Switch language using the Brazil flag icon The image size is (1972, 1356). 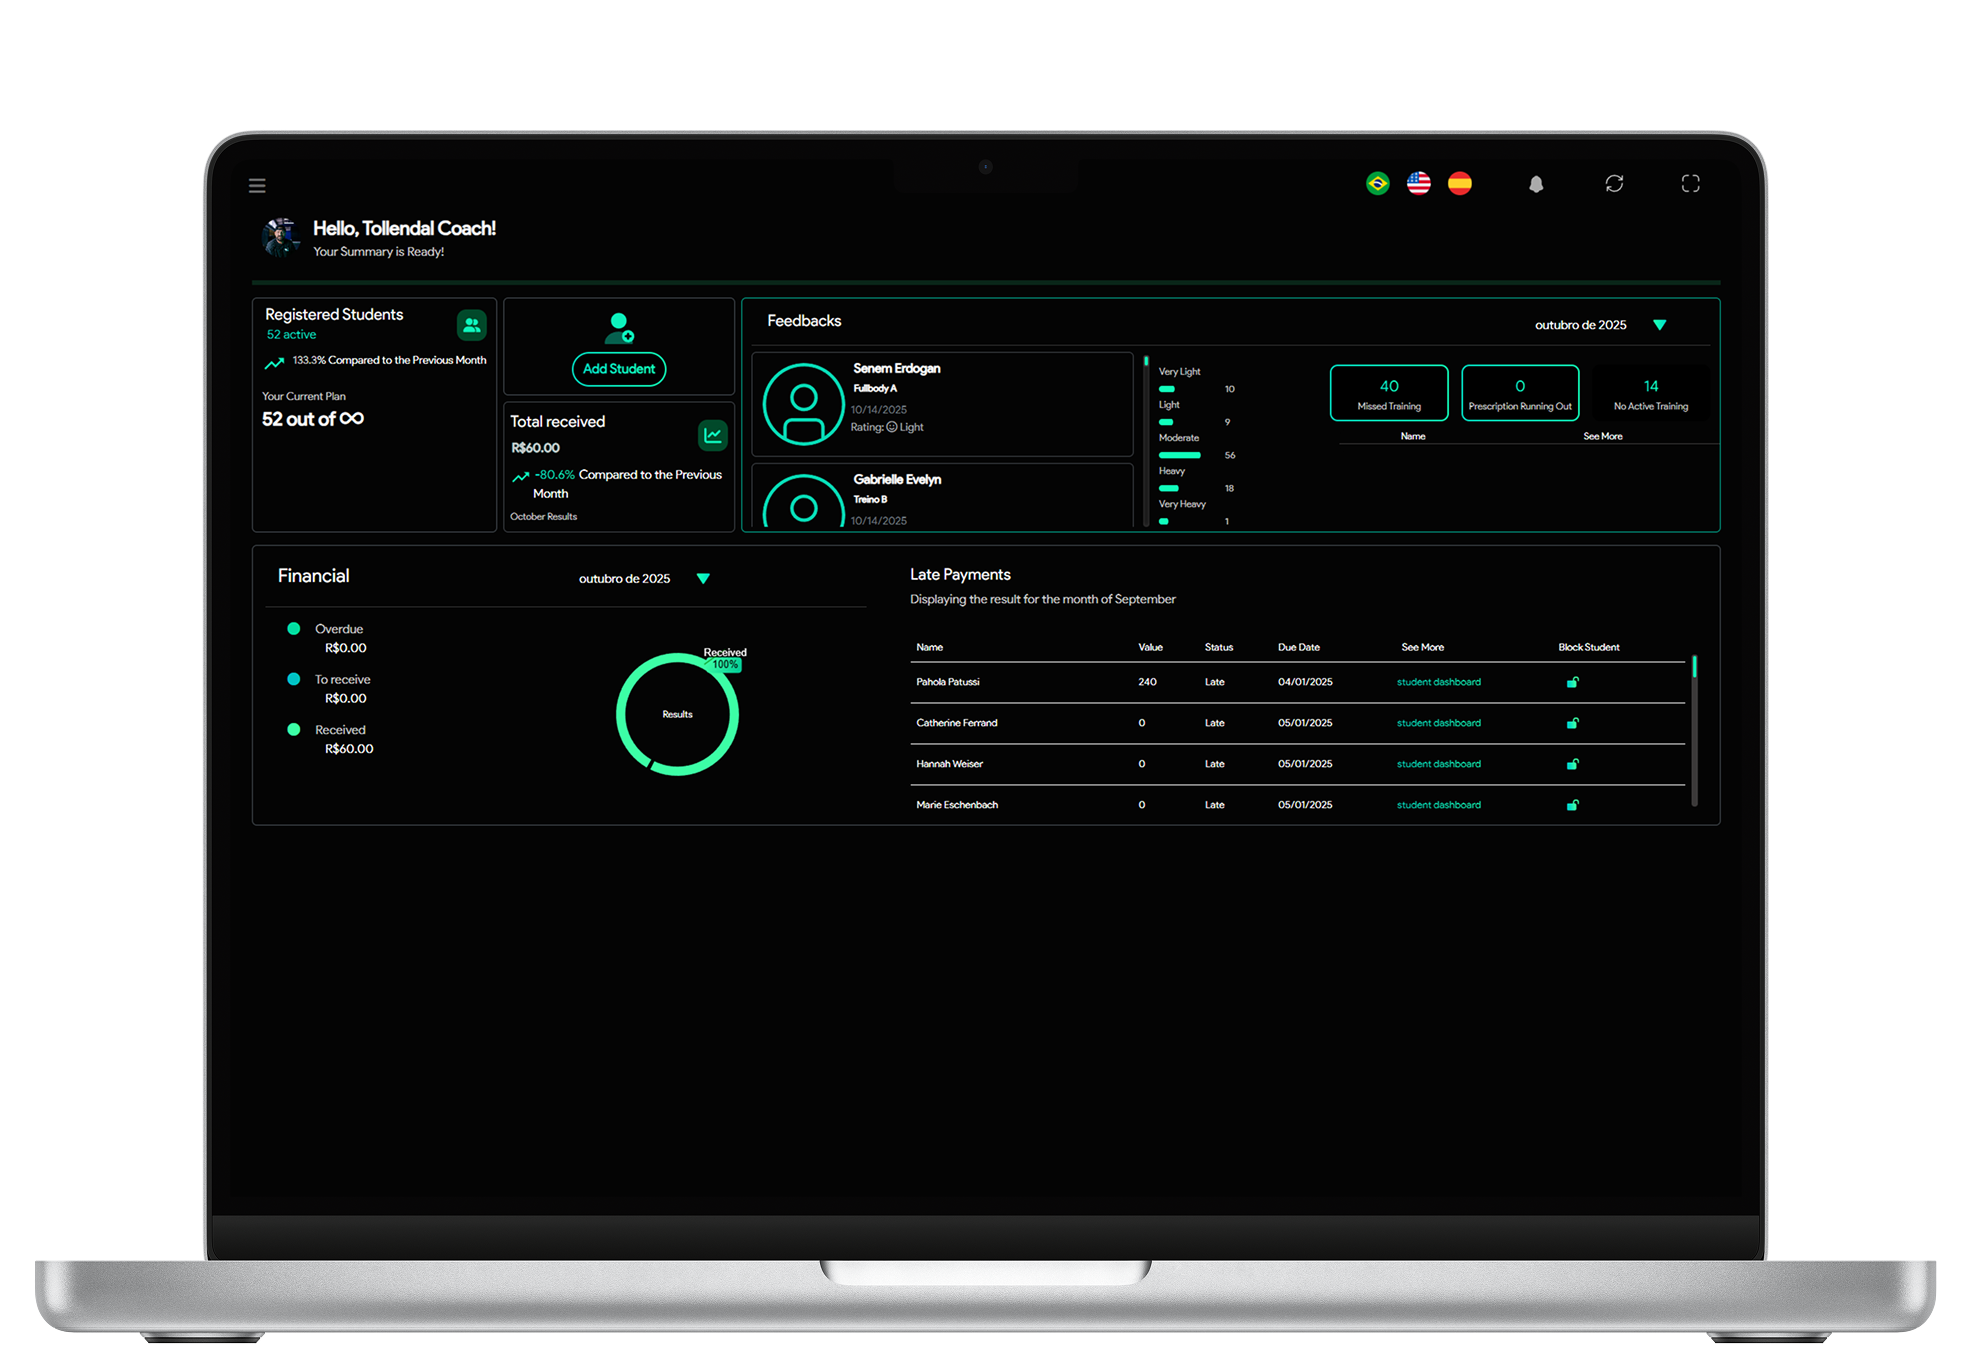(x=1377, y=183)
